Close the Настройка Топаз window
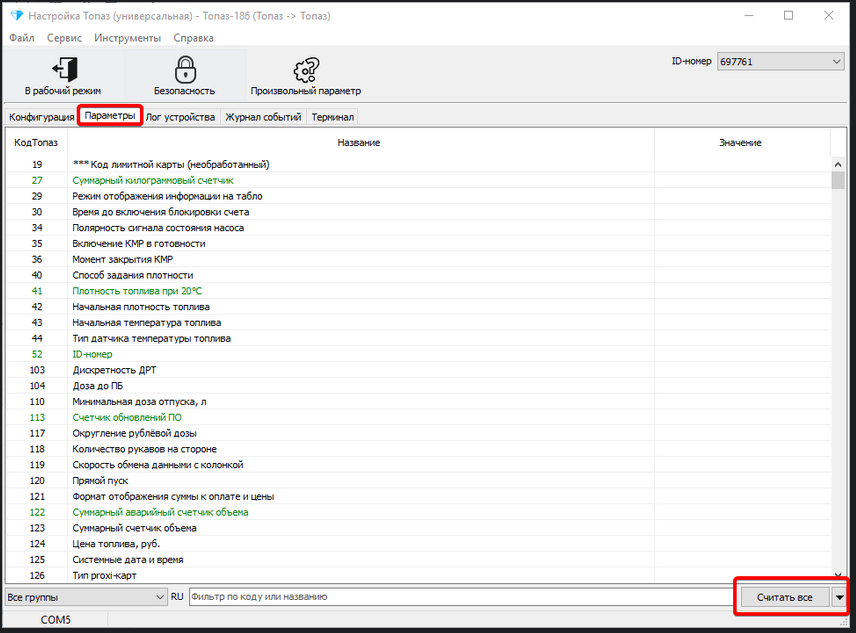 point(829,16)
